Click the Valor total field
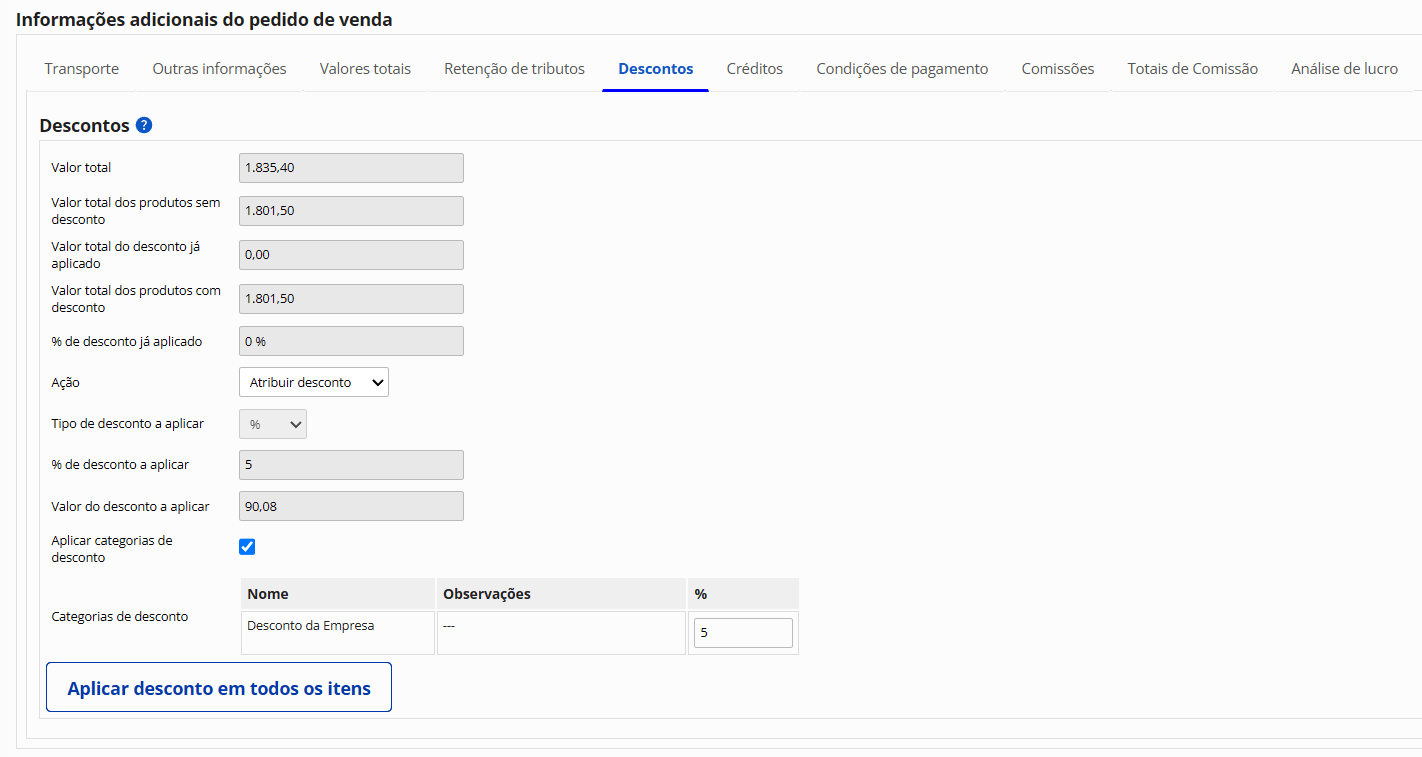This screenshot has width=1422, height=757. [351, 168]
